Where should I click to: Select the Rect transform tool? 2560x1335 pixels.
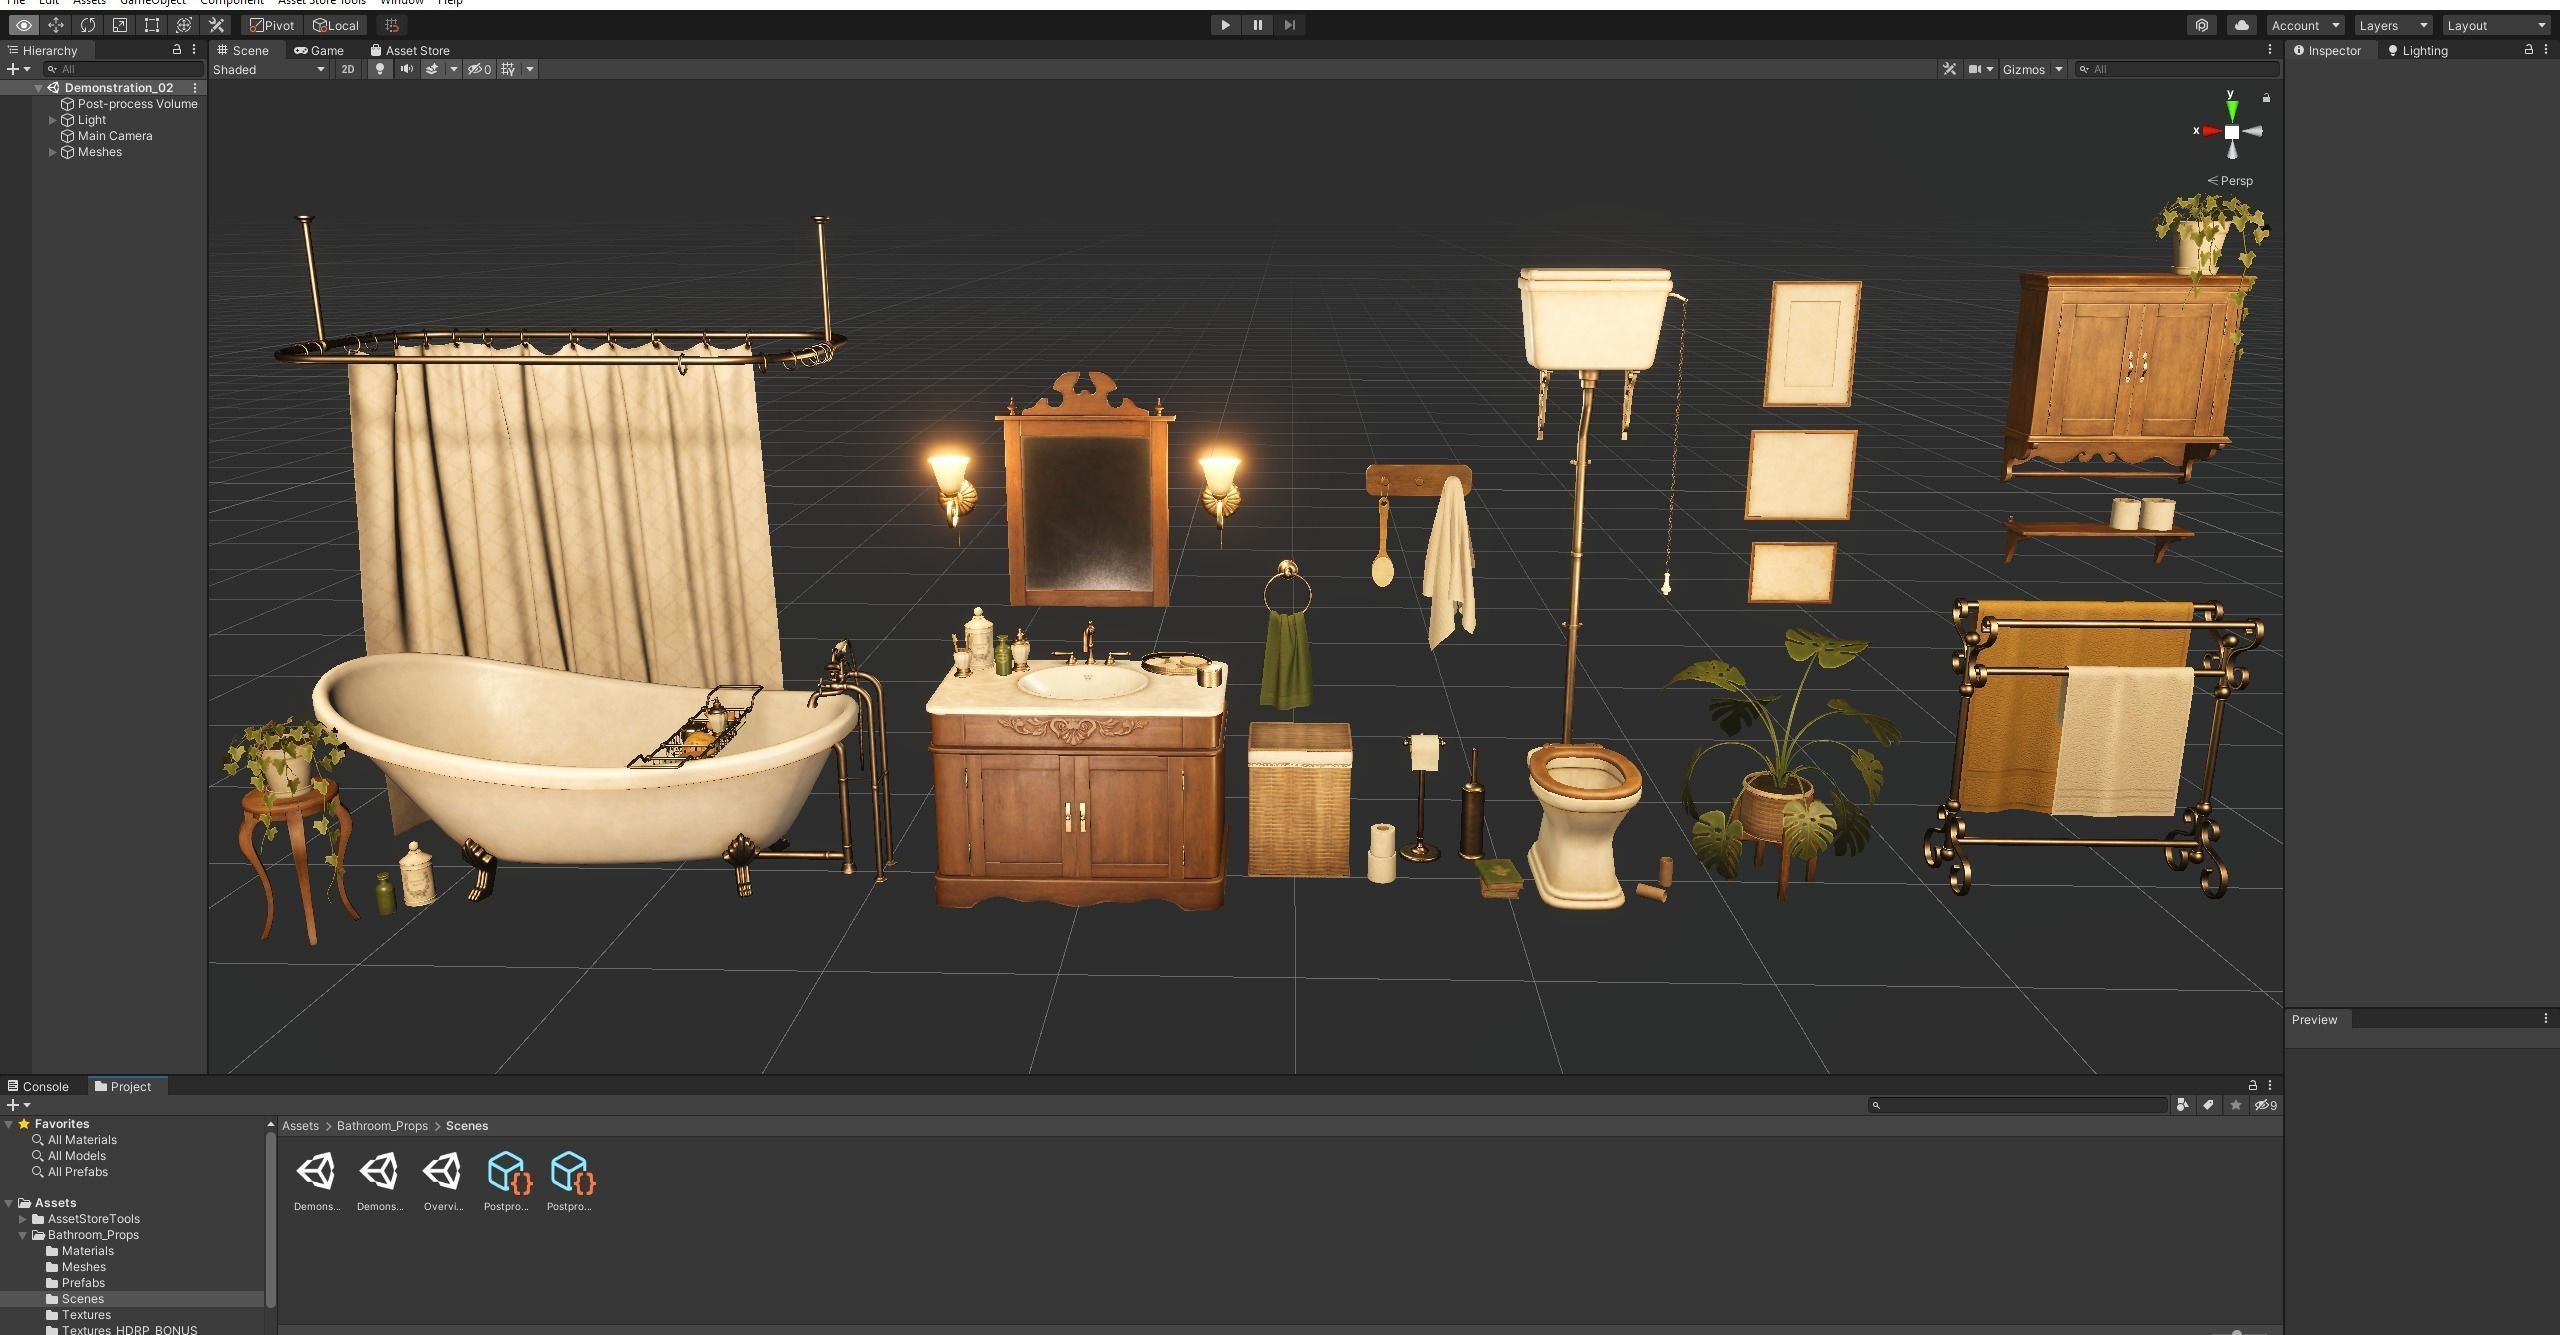(x=152, y=25)
